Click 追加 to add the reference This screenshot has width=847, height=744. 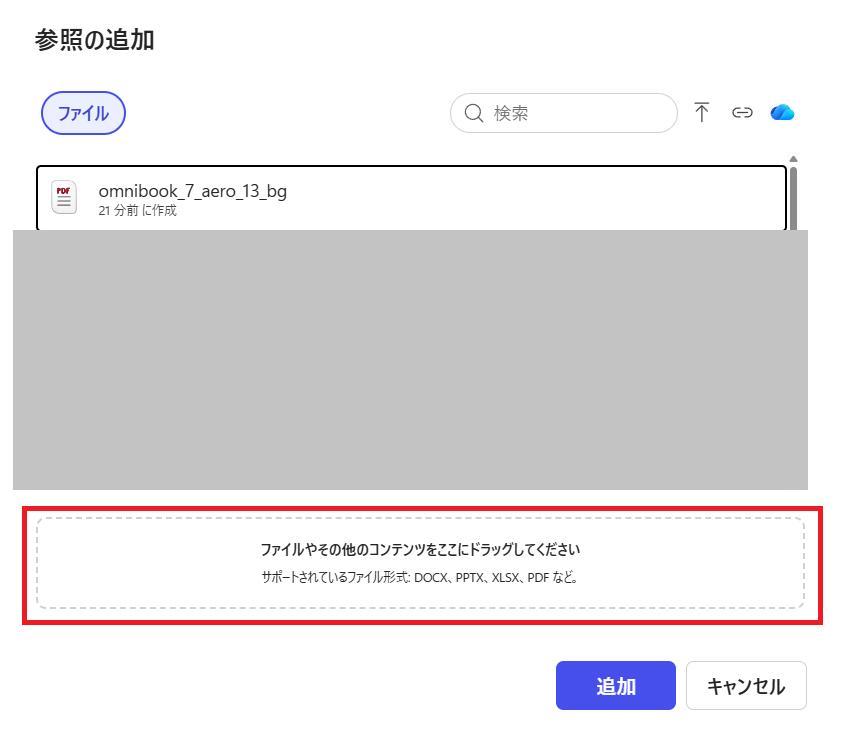pos(615,686)
